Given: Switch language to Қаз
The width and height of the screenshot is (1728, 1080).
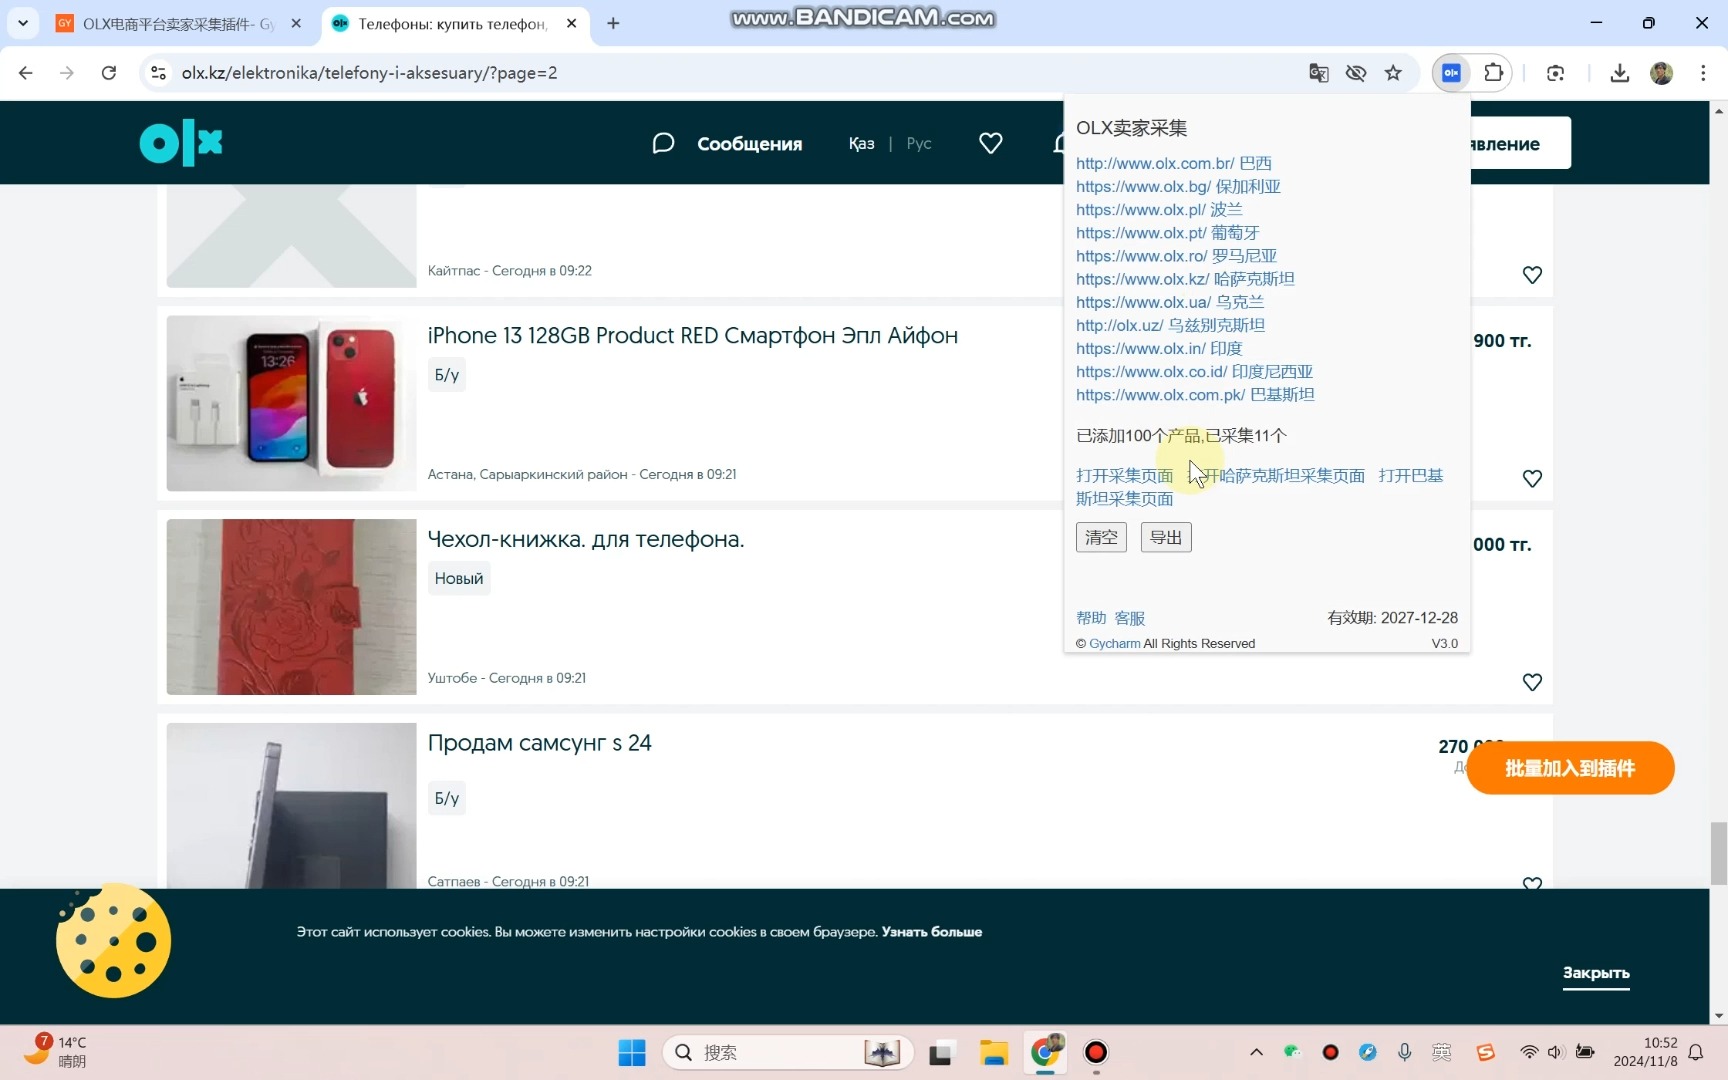Looking at the screenshot, I should (861, 143).
